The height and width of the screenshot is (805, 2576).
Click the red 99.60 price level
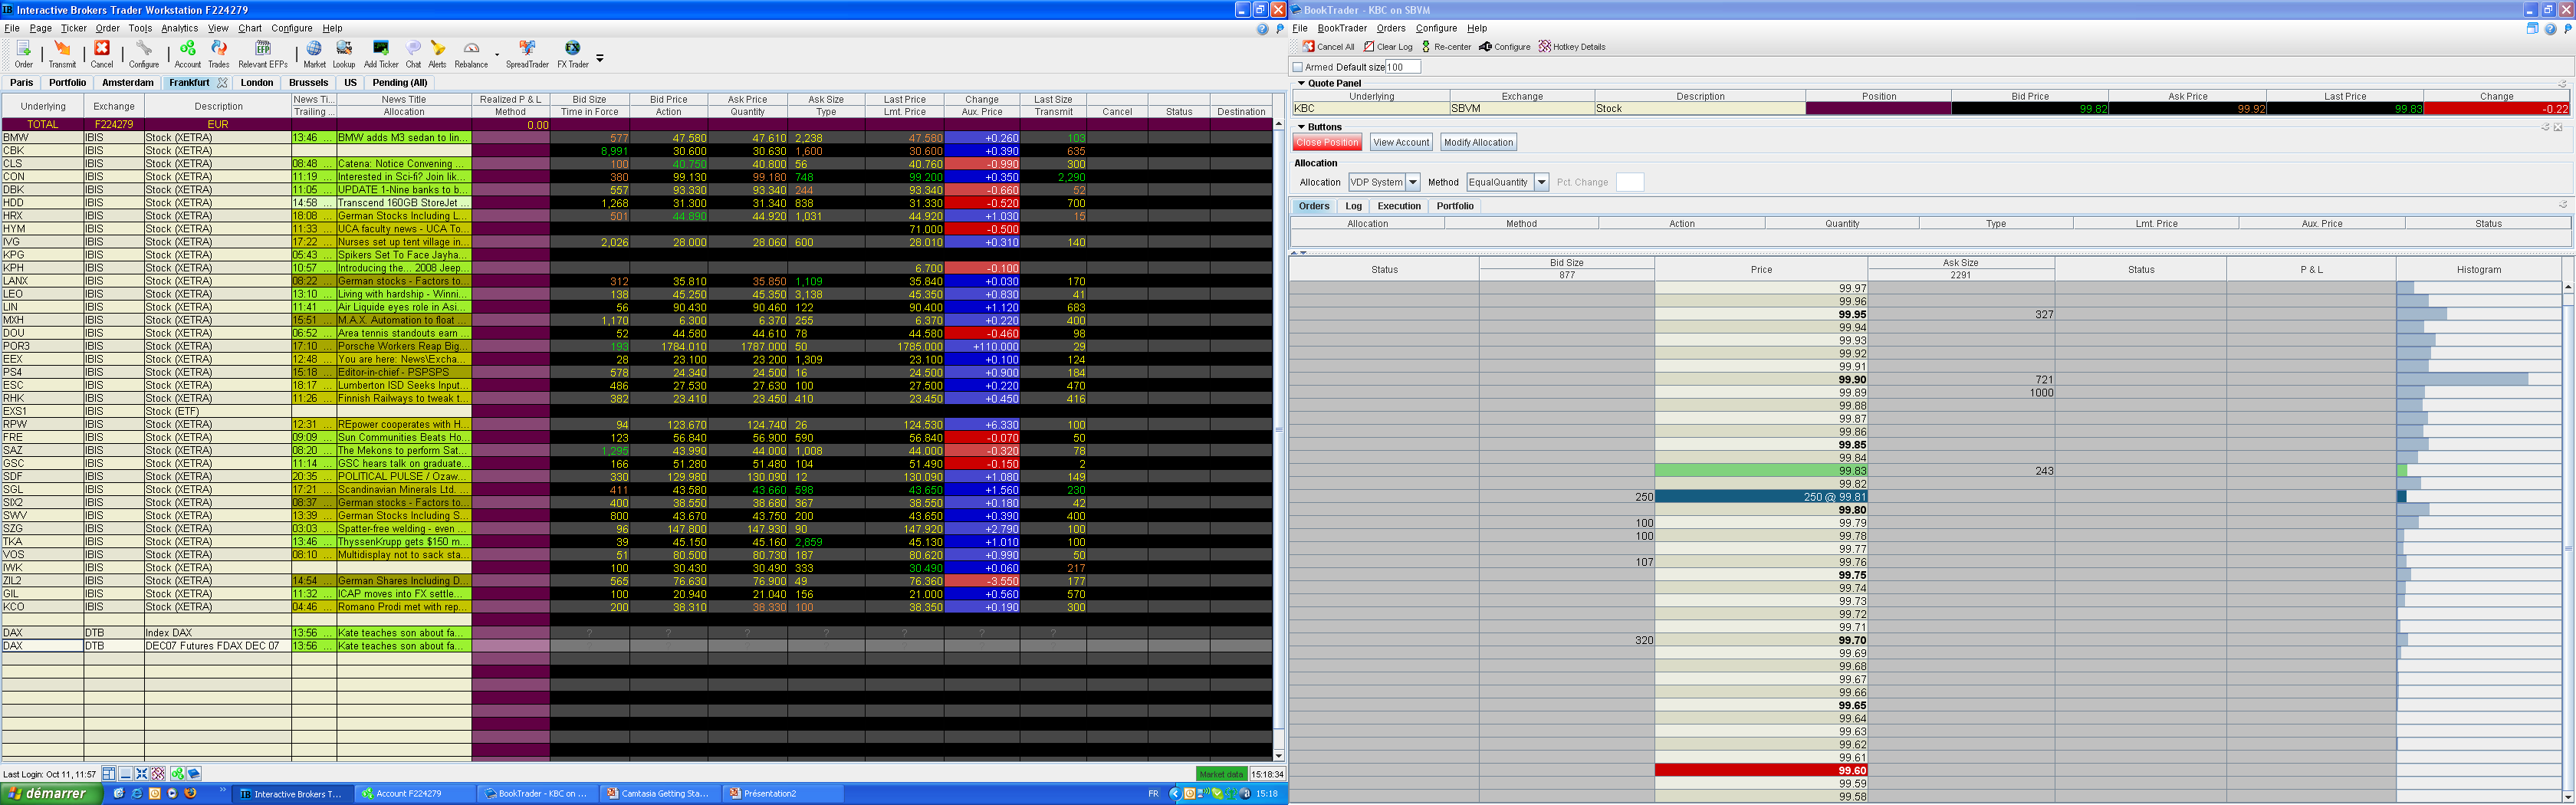tap(1761, 771)
